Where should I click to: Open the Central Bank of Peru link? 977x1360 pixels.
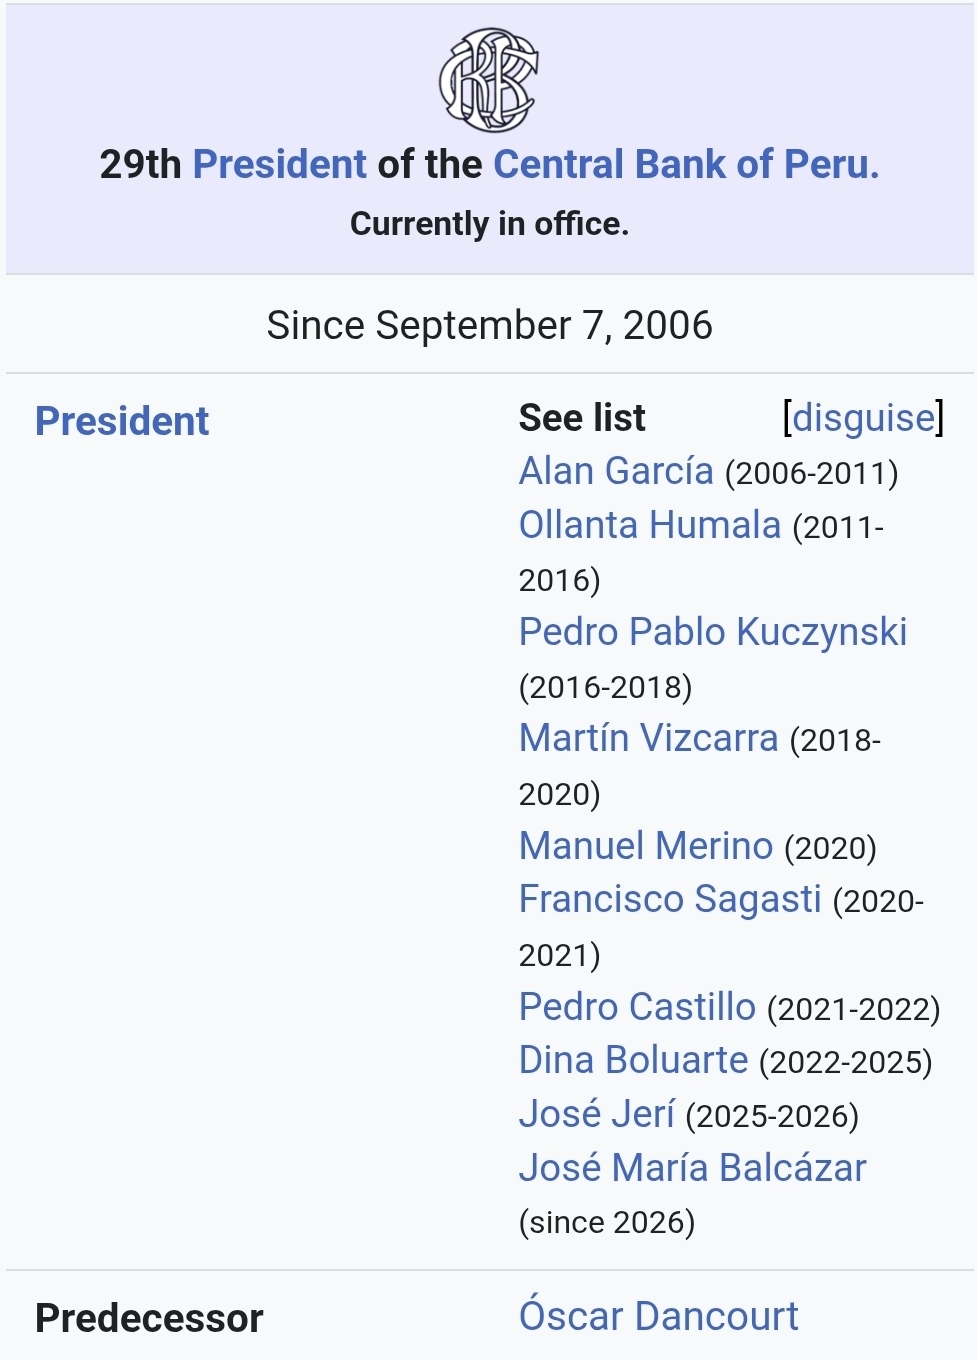[685, 165]
